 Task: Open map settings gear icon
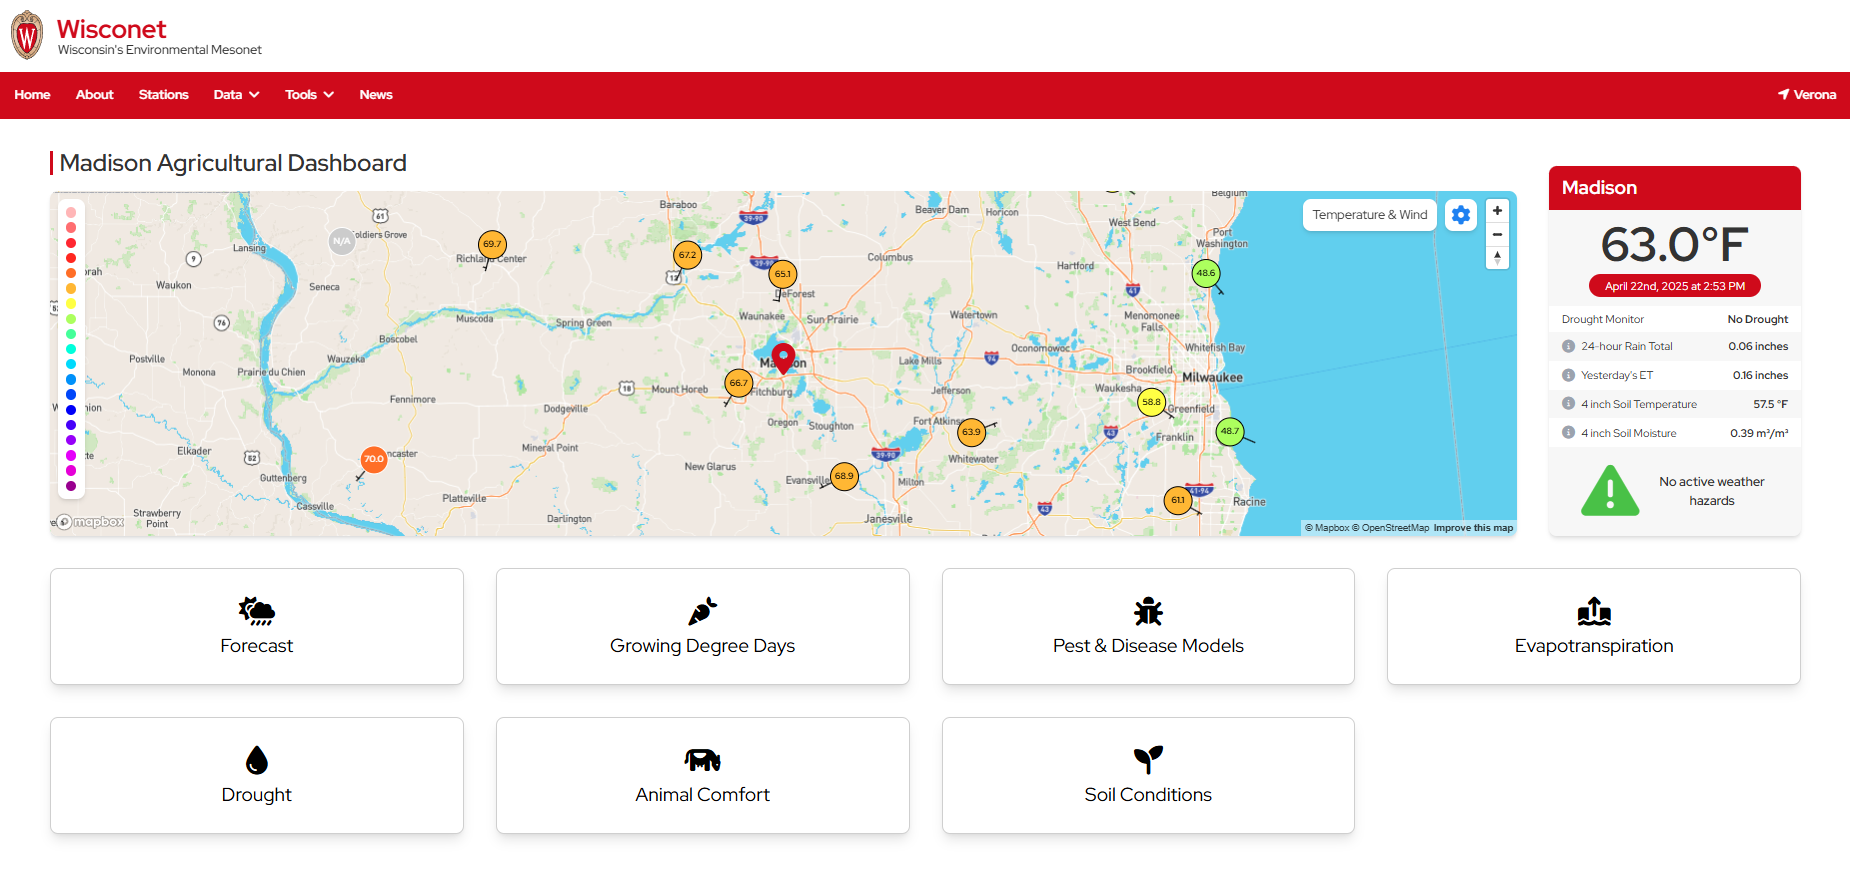1461,215
